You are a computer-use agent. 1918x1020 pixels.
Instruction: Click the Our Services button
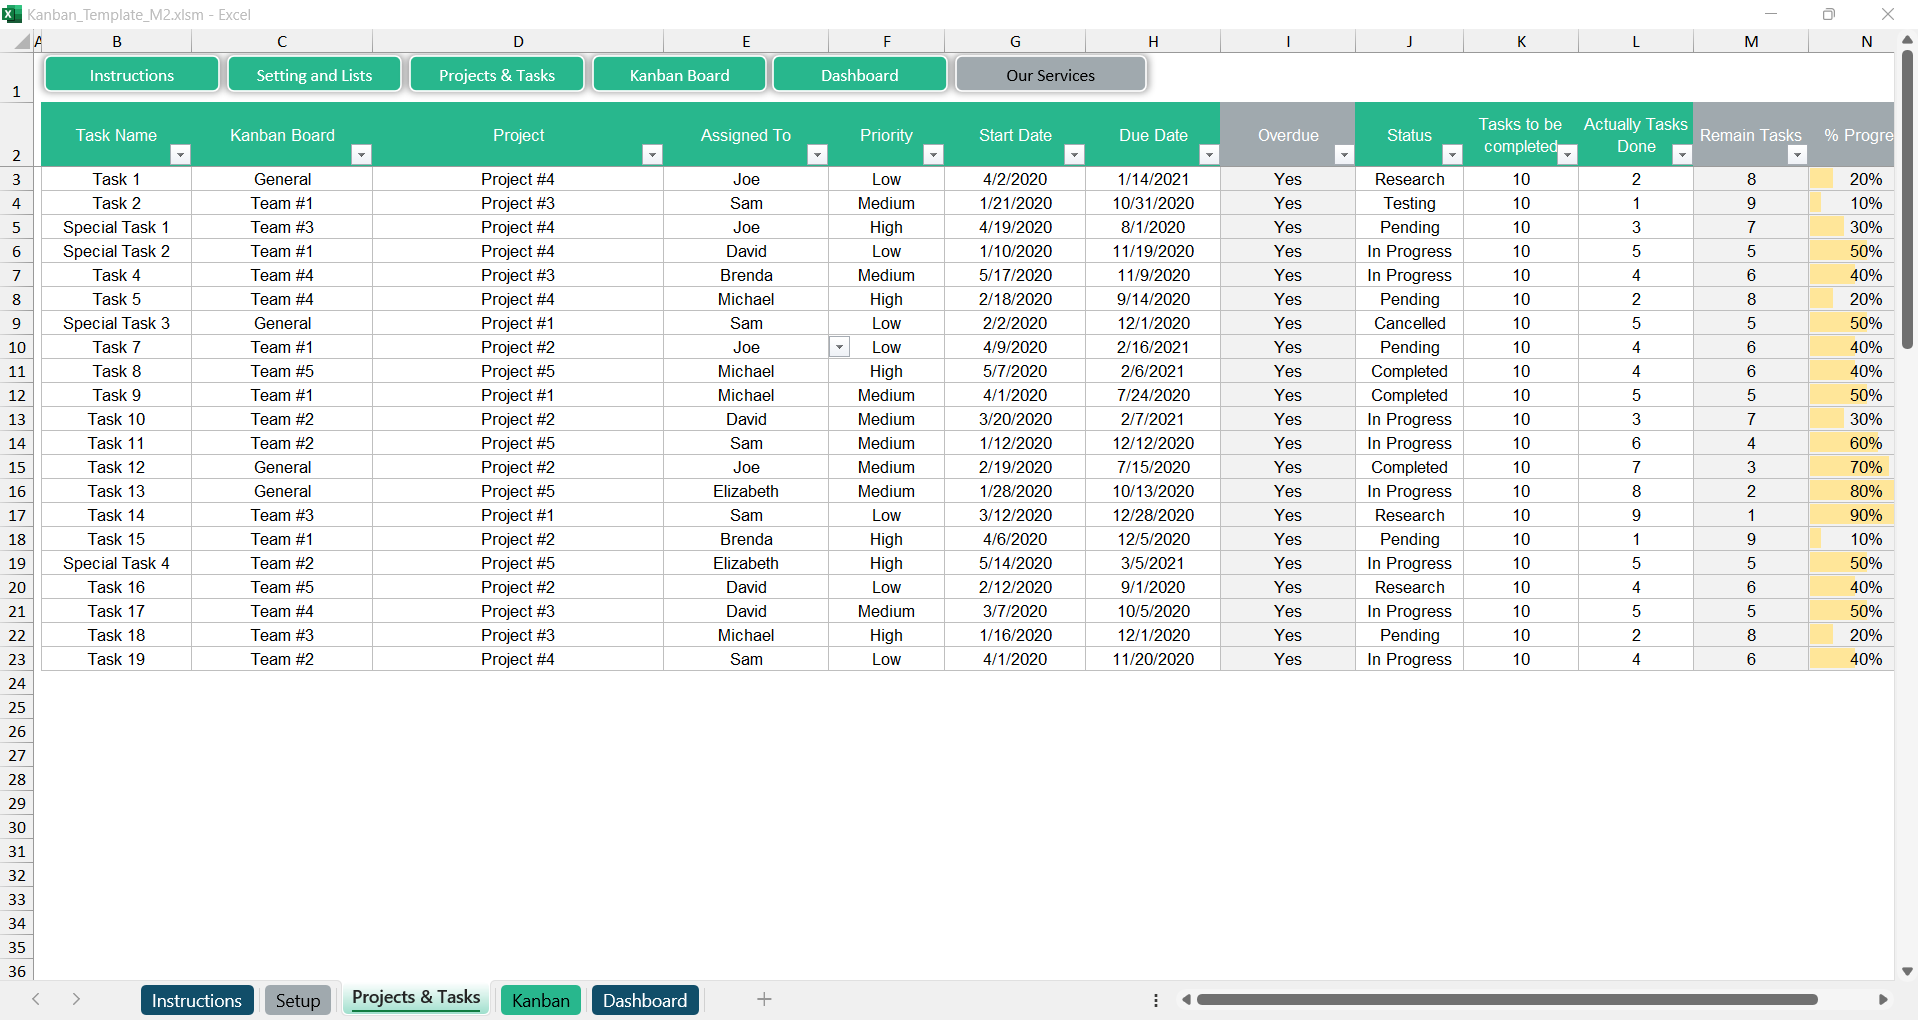tap(1050, 74)
